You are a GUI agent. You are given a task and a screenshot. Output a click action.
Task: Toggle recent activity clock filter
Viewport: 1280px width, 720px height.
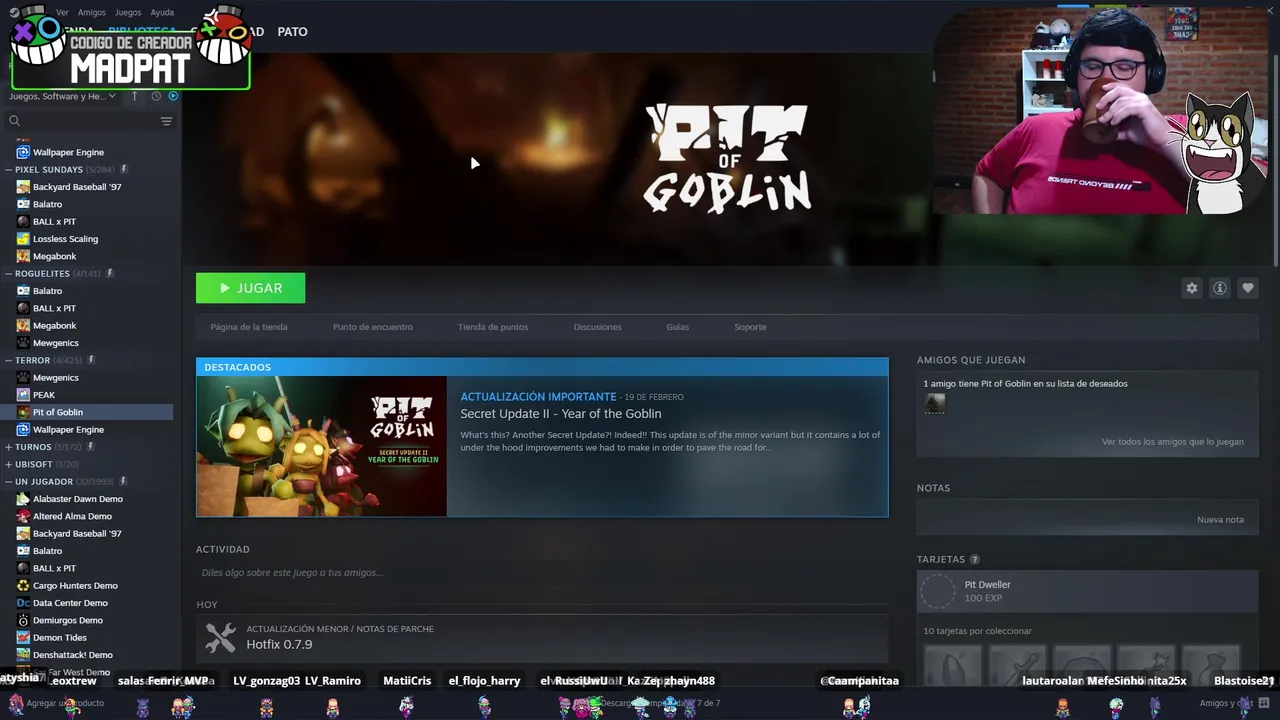pos(156,96)
